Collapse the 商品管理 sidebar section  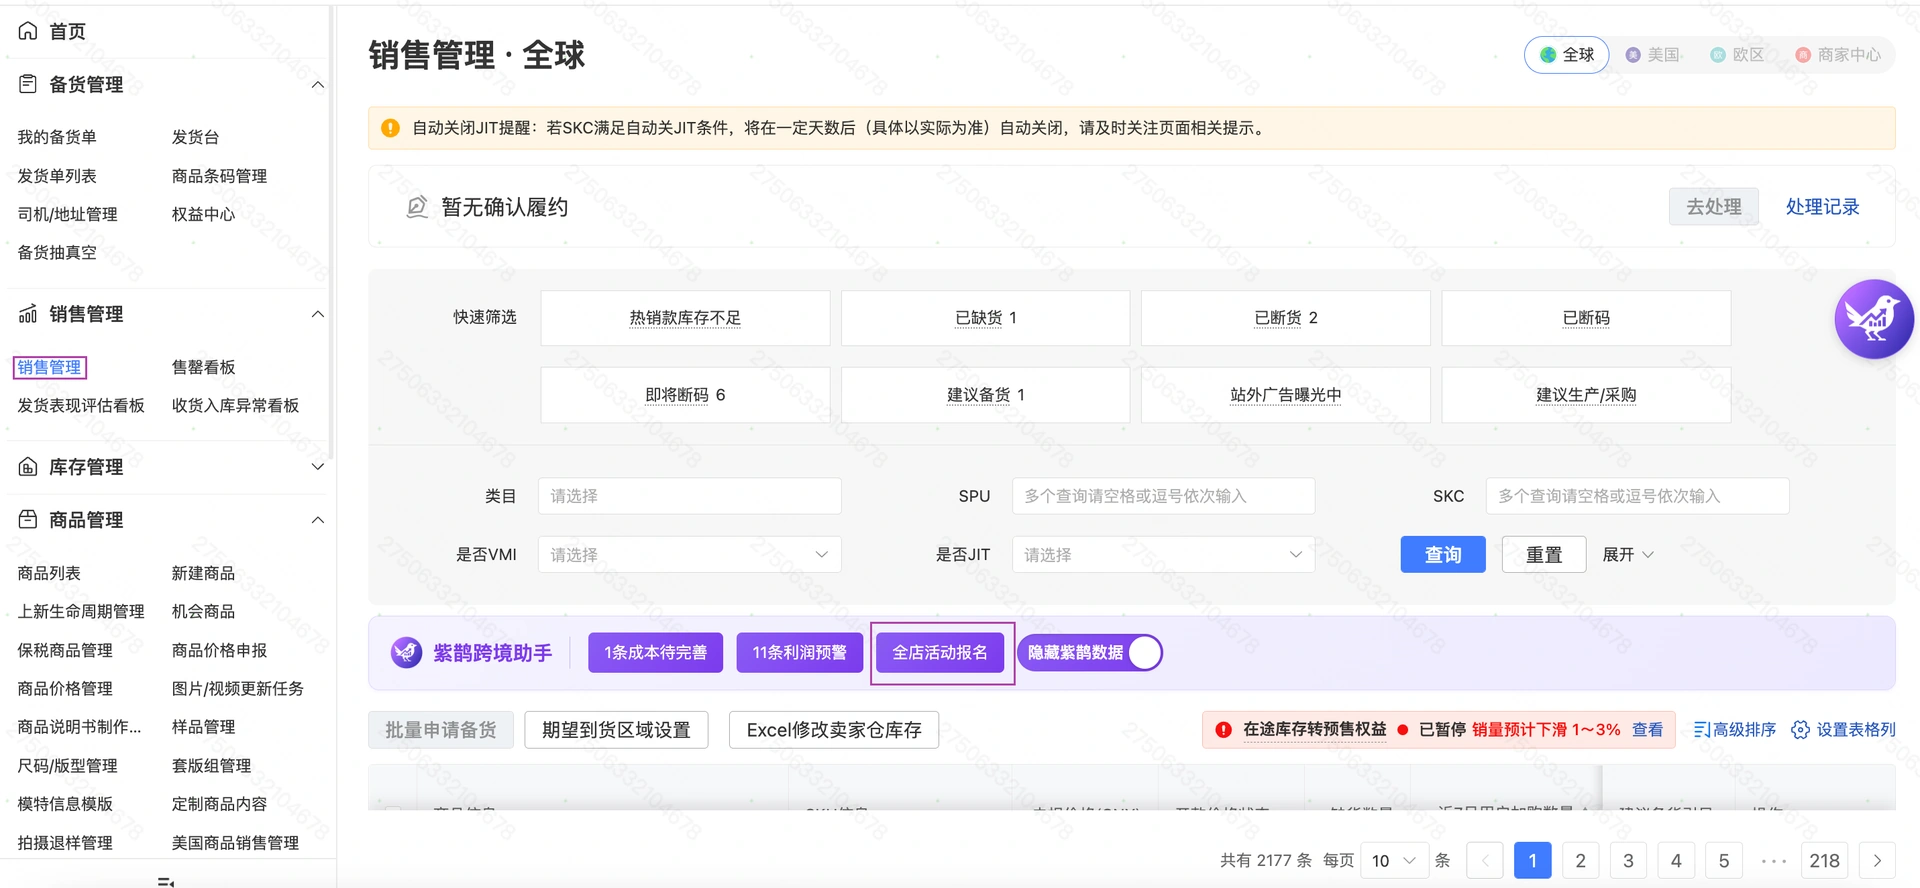318,520
